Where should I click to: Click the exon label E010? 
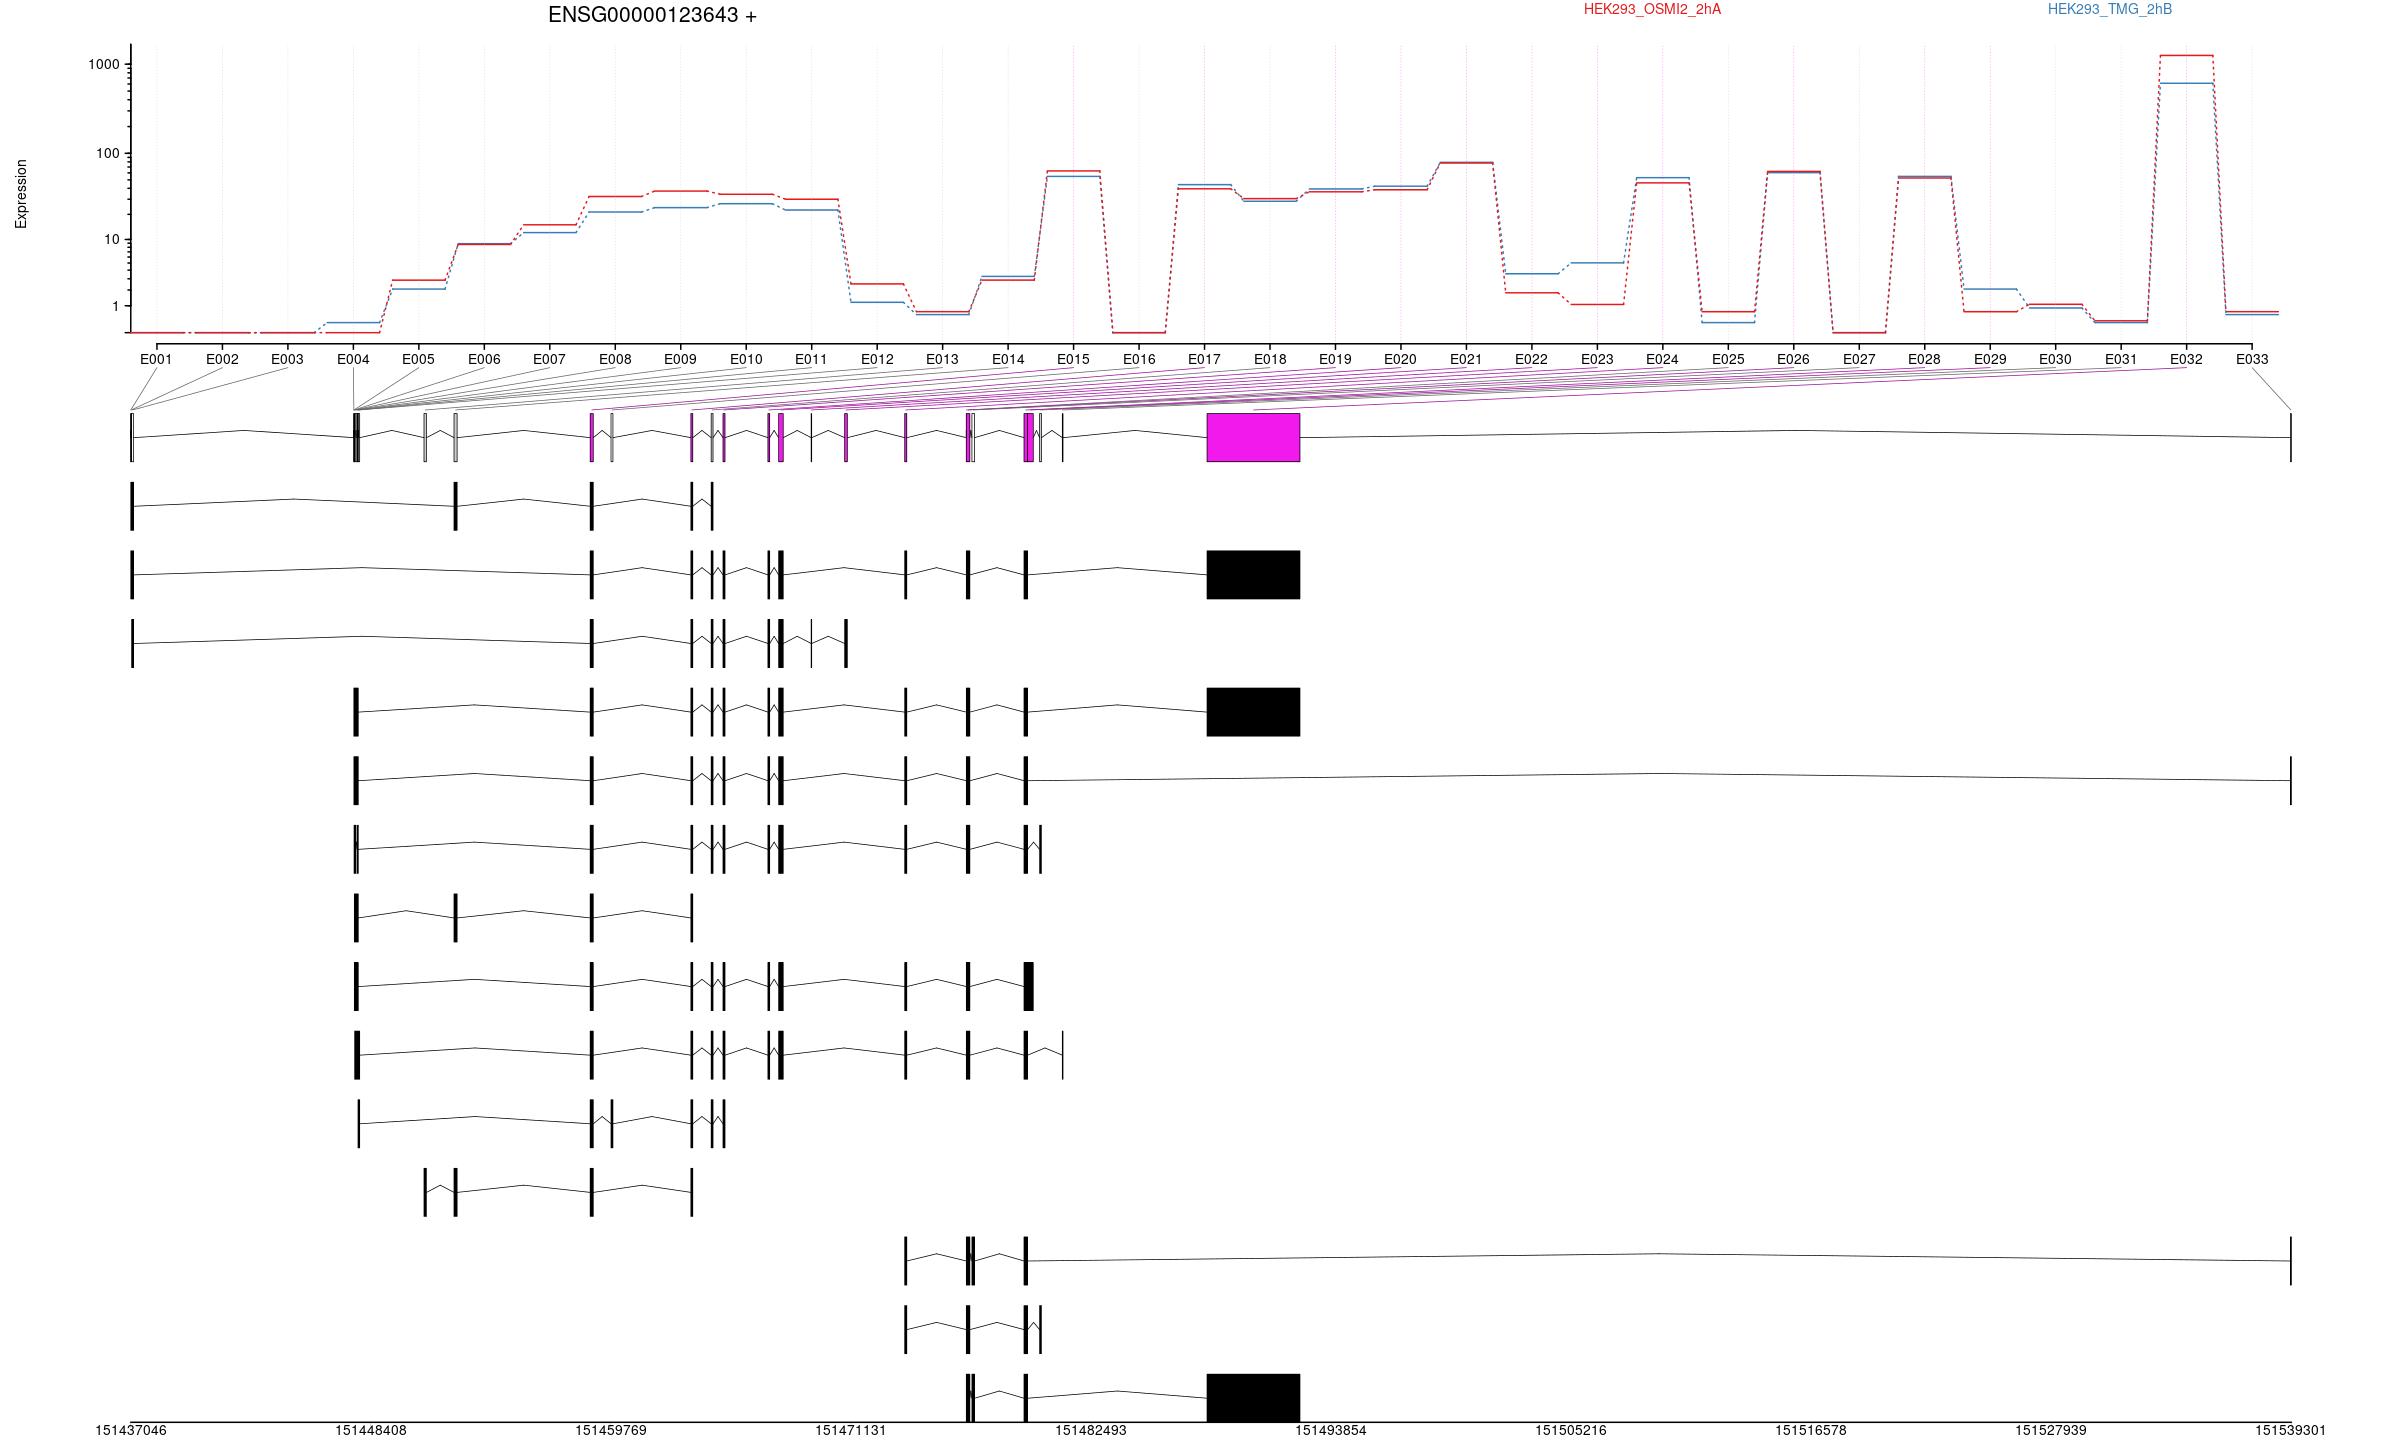(746, 359)
